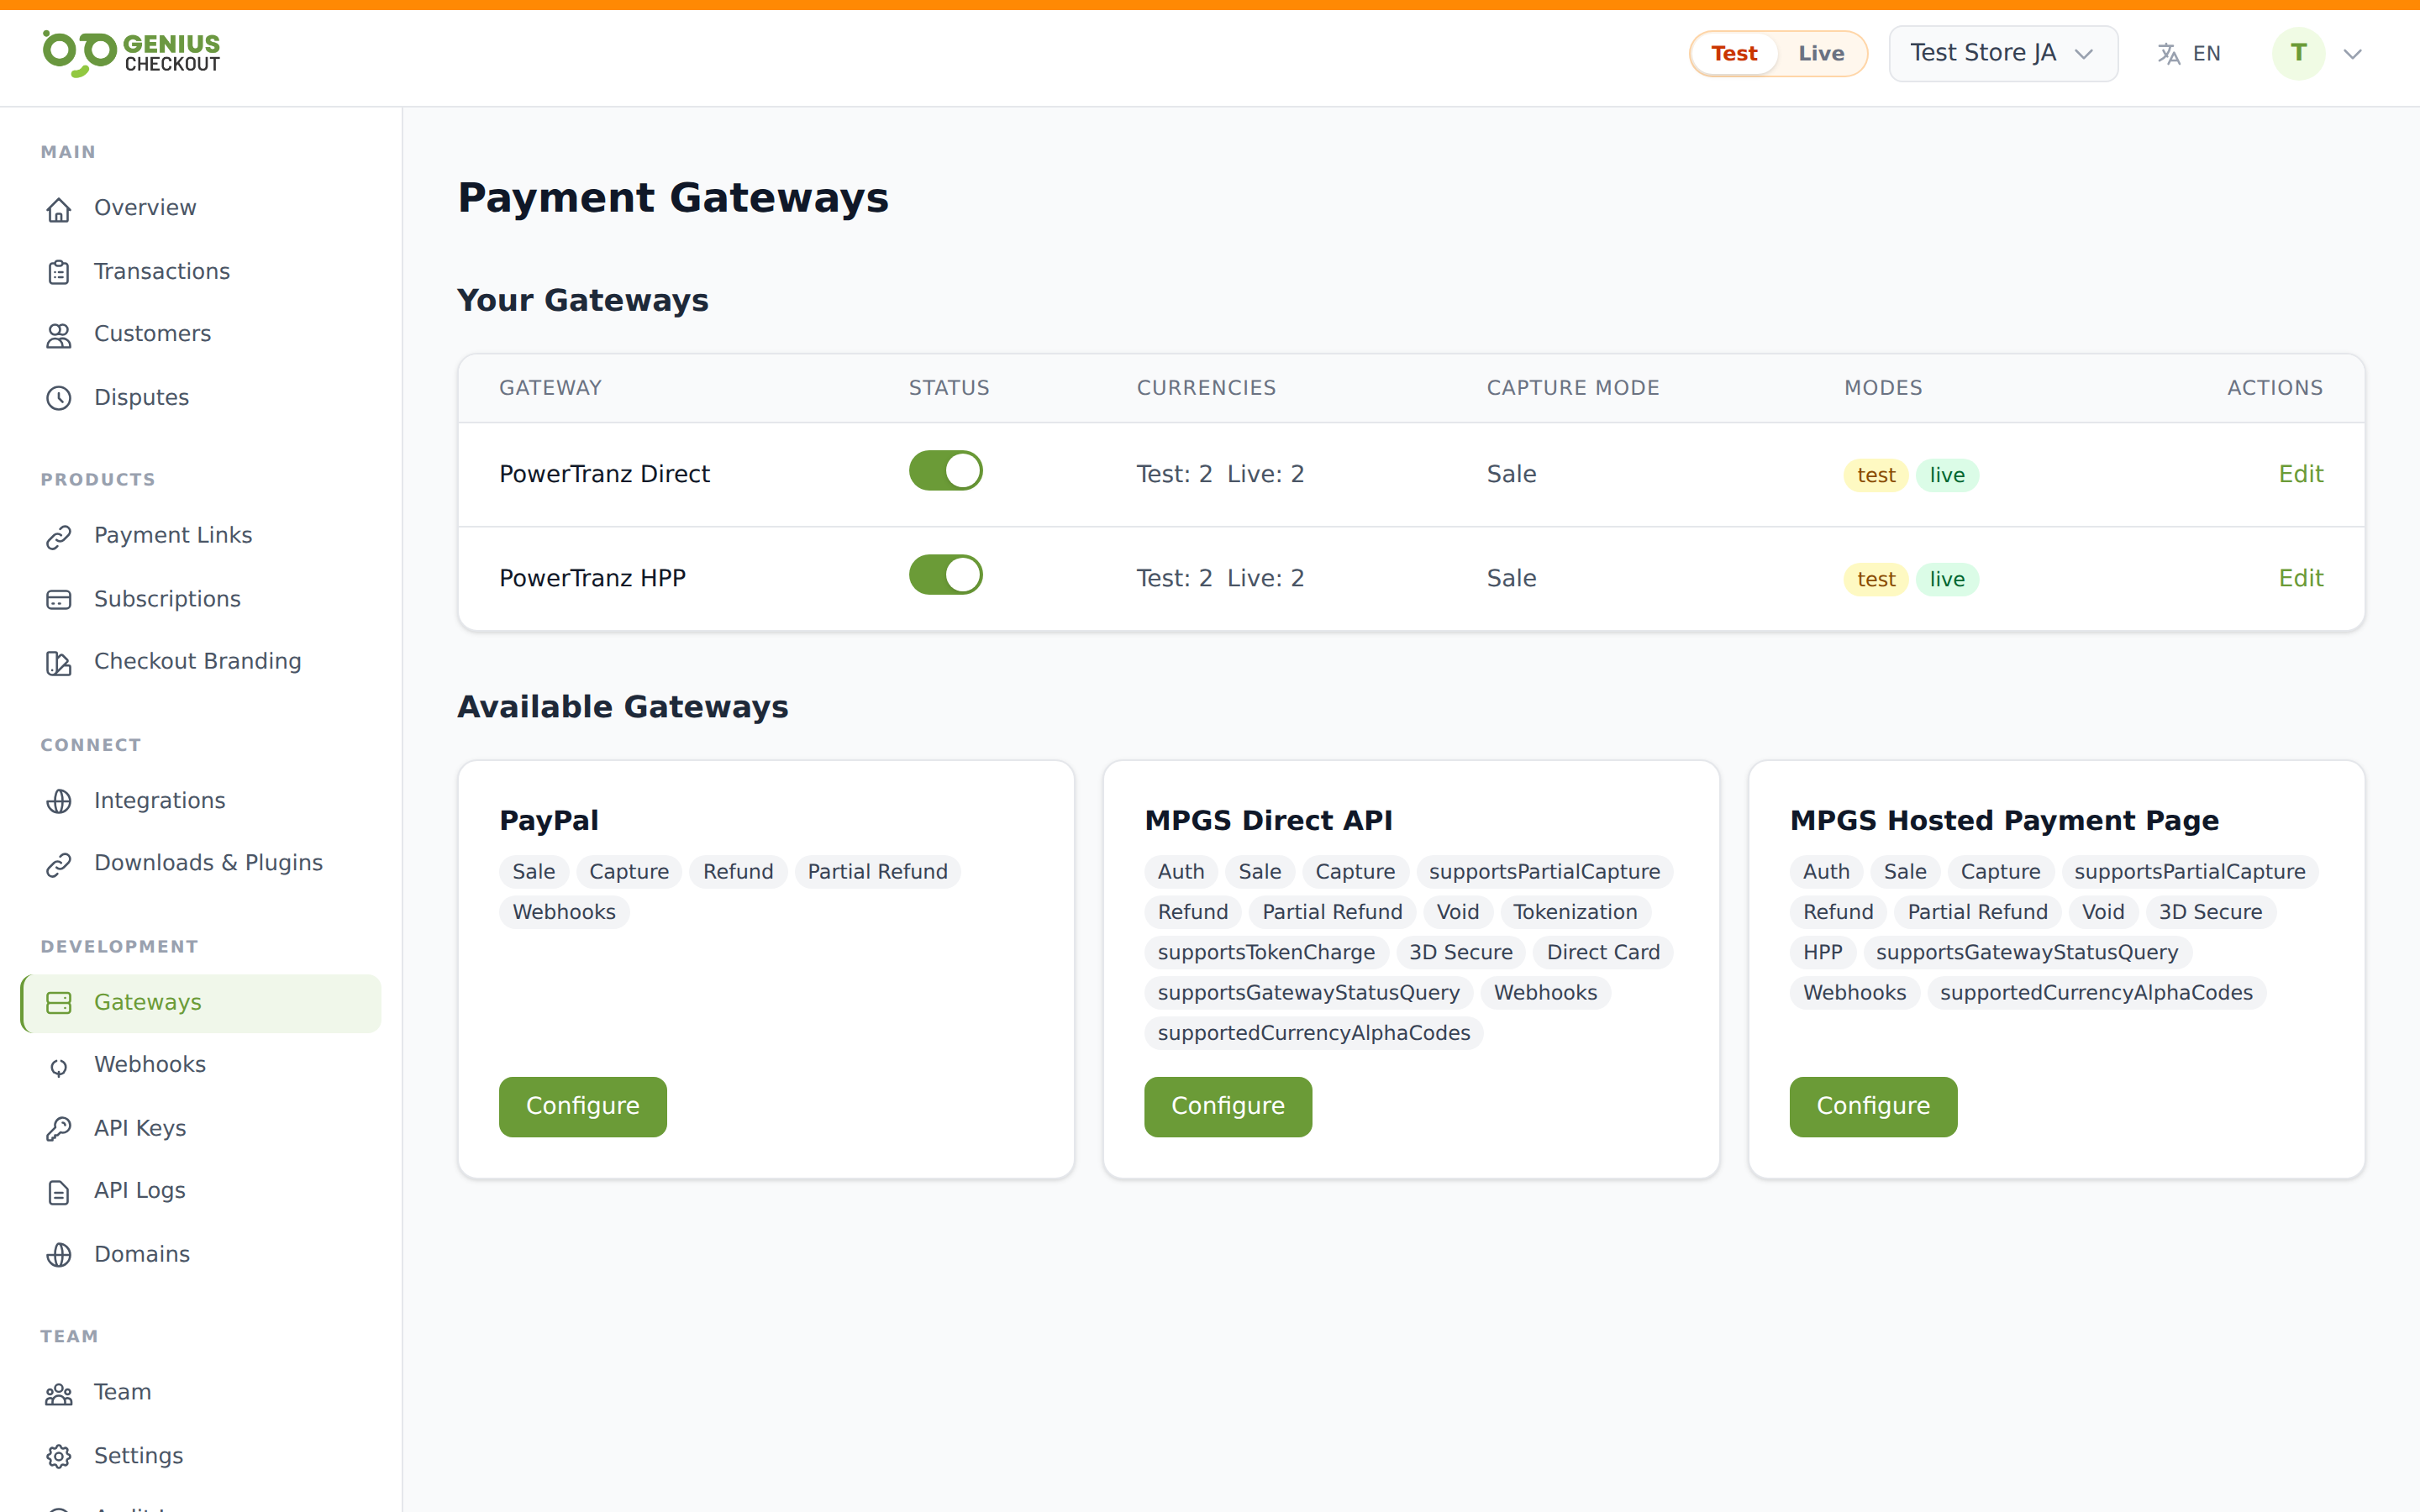Open Overview in the sidebar
The width and height of the screenshot is (2420, 1512).
(200, 208)
